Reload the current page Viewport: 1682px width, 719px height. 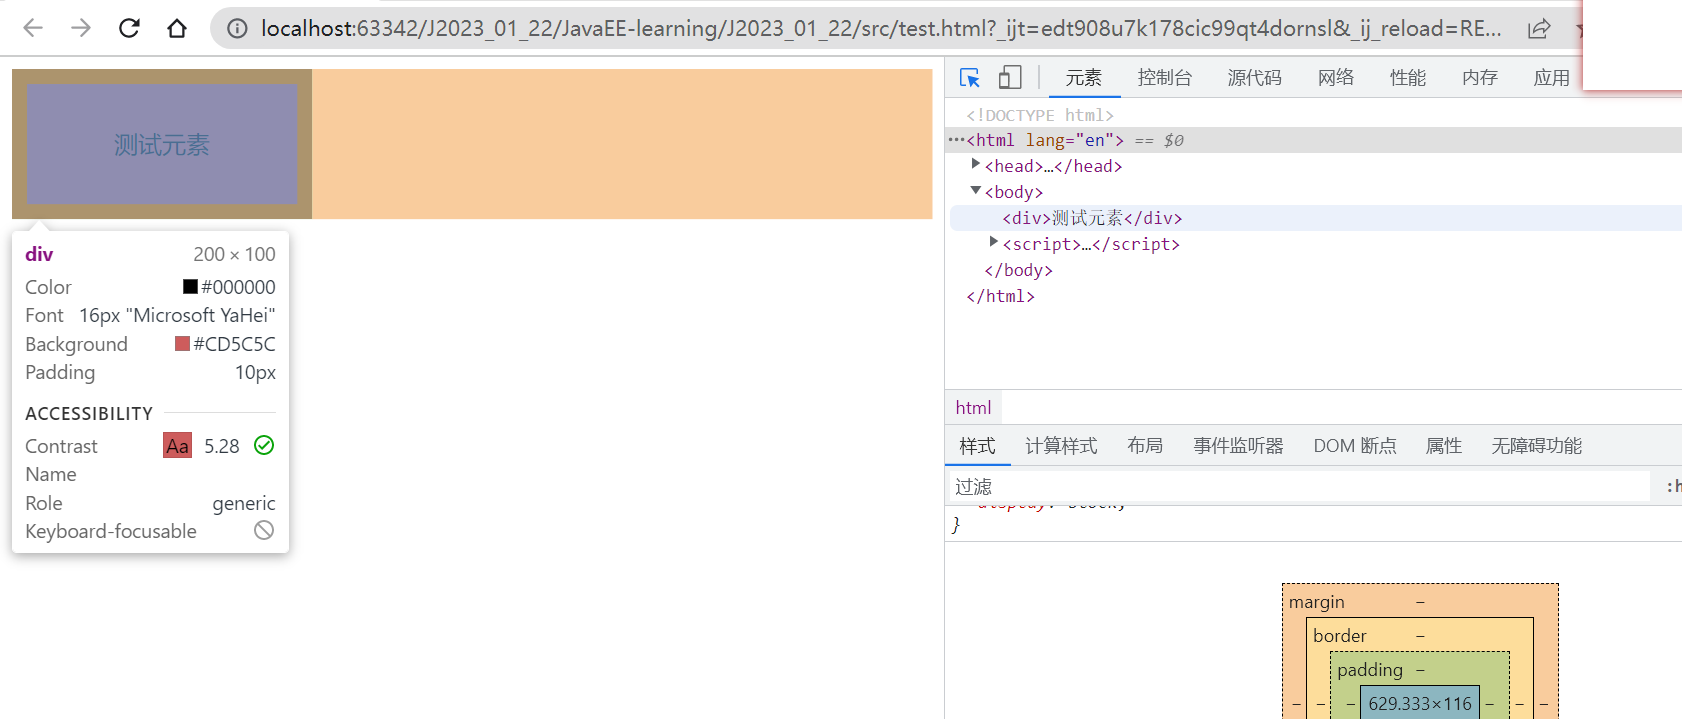click(129, 28)
